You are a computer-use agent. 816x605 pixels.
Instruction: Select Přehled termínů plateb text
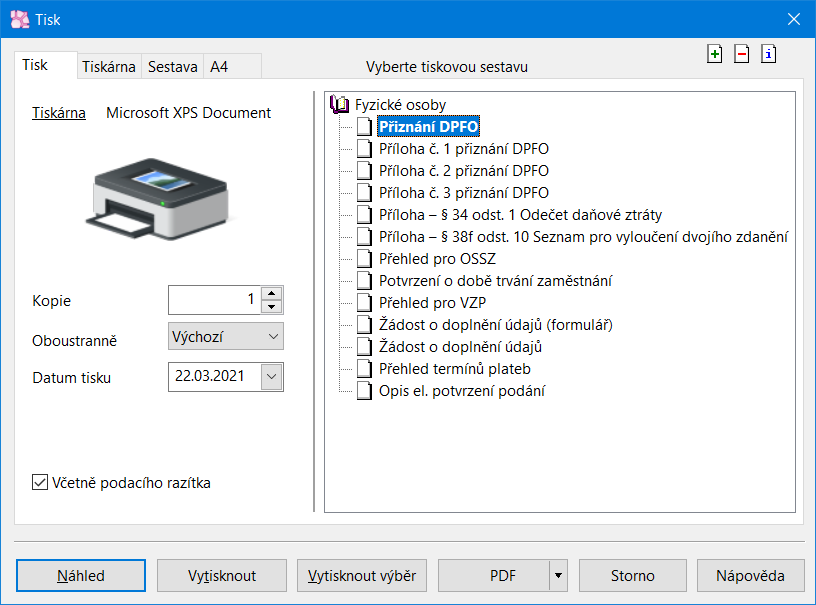(x=455, y=368)
